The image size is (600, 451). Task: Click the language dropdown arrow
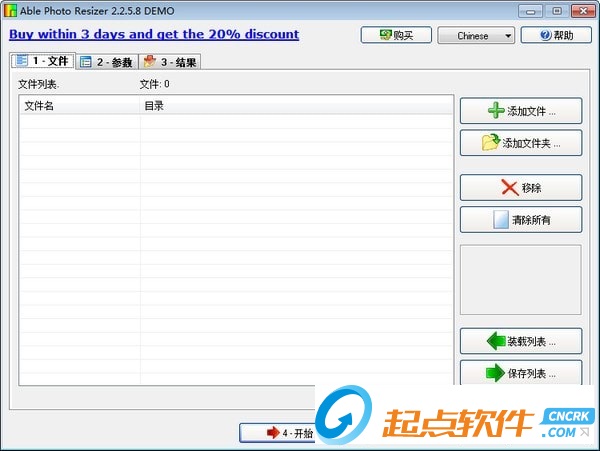pos(508,36)
